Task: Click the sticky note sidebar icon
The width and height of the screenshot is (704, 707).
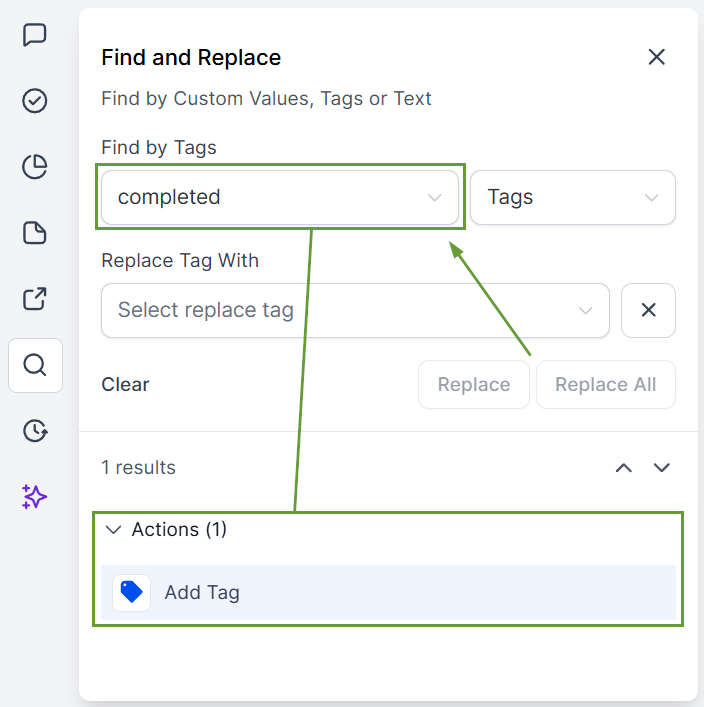Action: 35,233
